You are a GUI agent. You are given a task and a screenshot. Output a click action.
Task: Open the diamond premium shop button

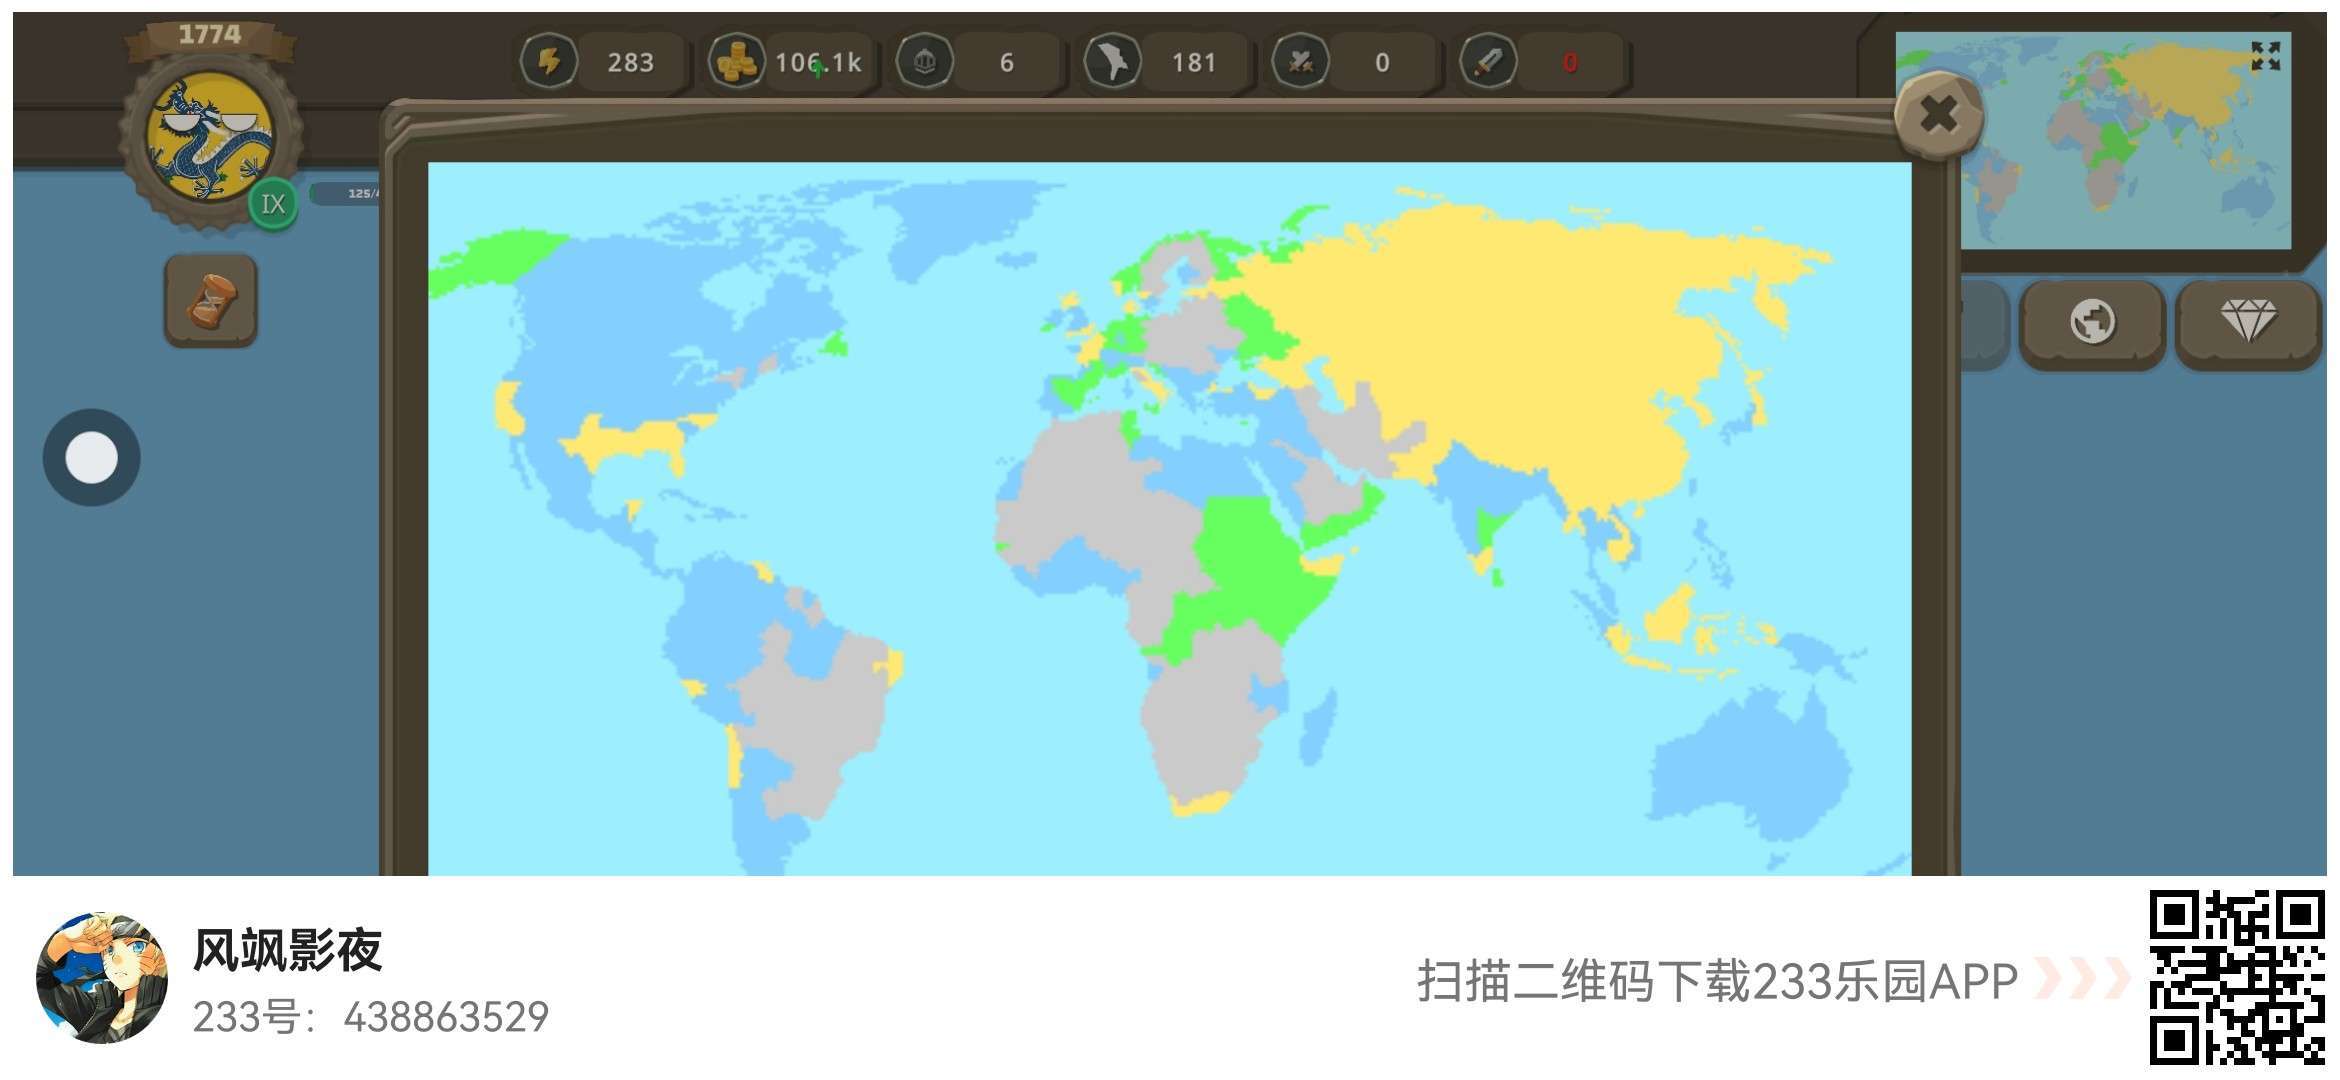(2247, 322)
